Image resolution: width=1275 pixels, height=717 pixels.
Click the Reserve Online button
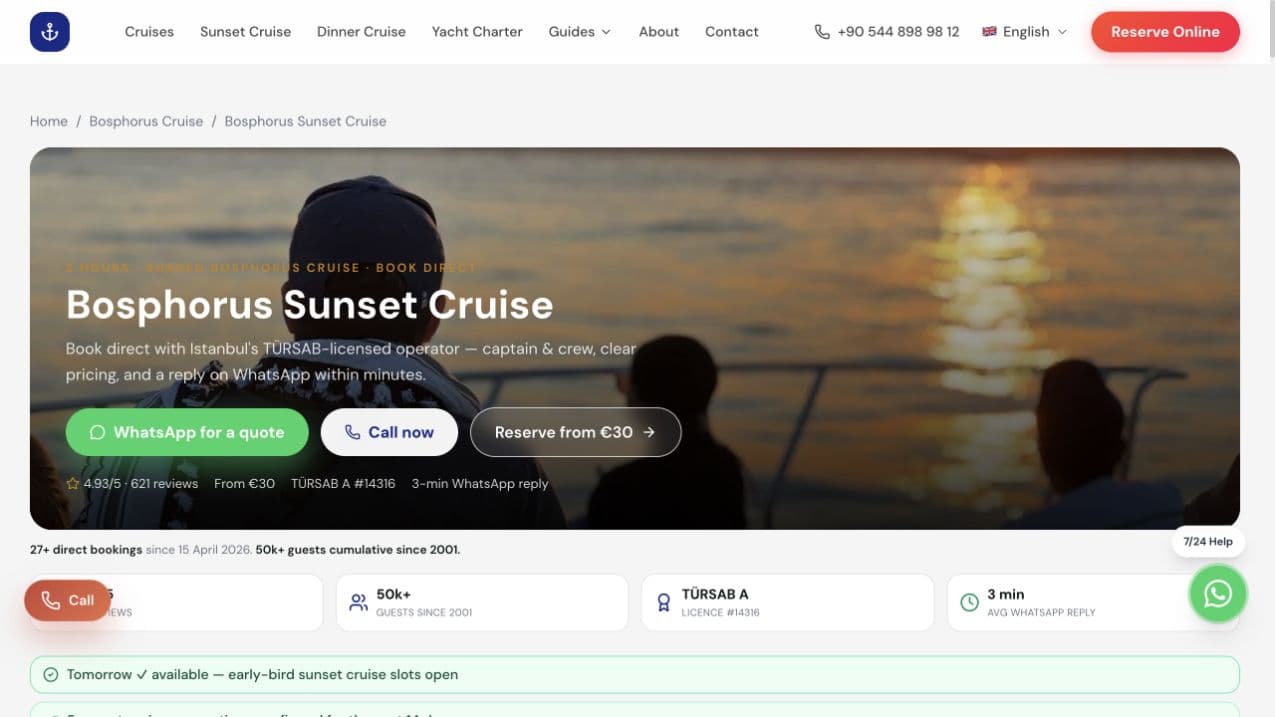[x=1165, y=32]
